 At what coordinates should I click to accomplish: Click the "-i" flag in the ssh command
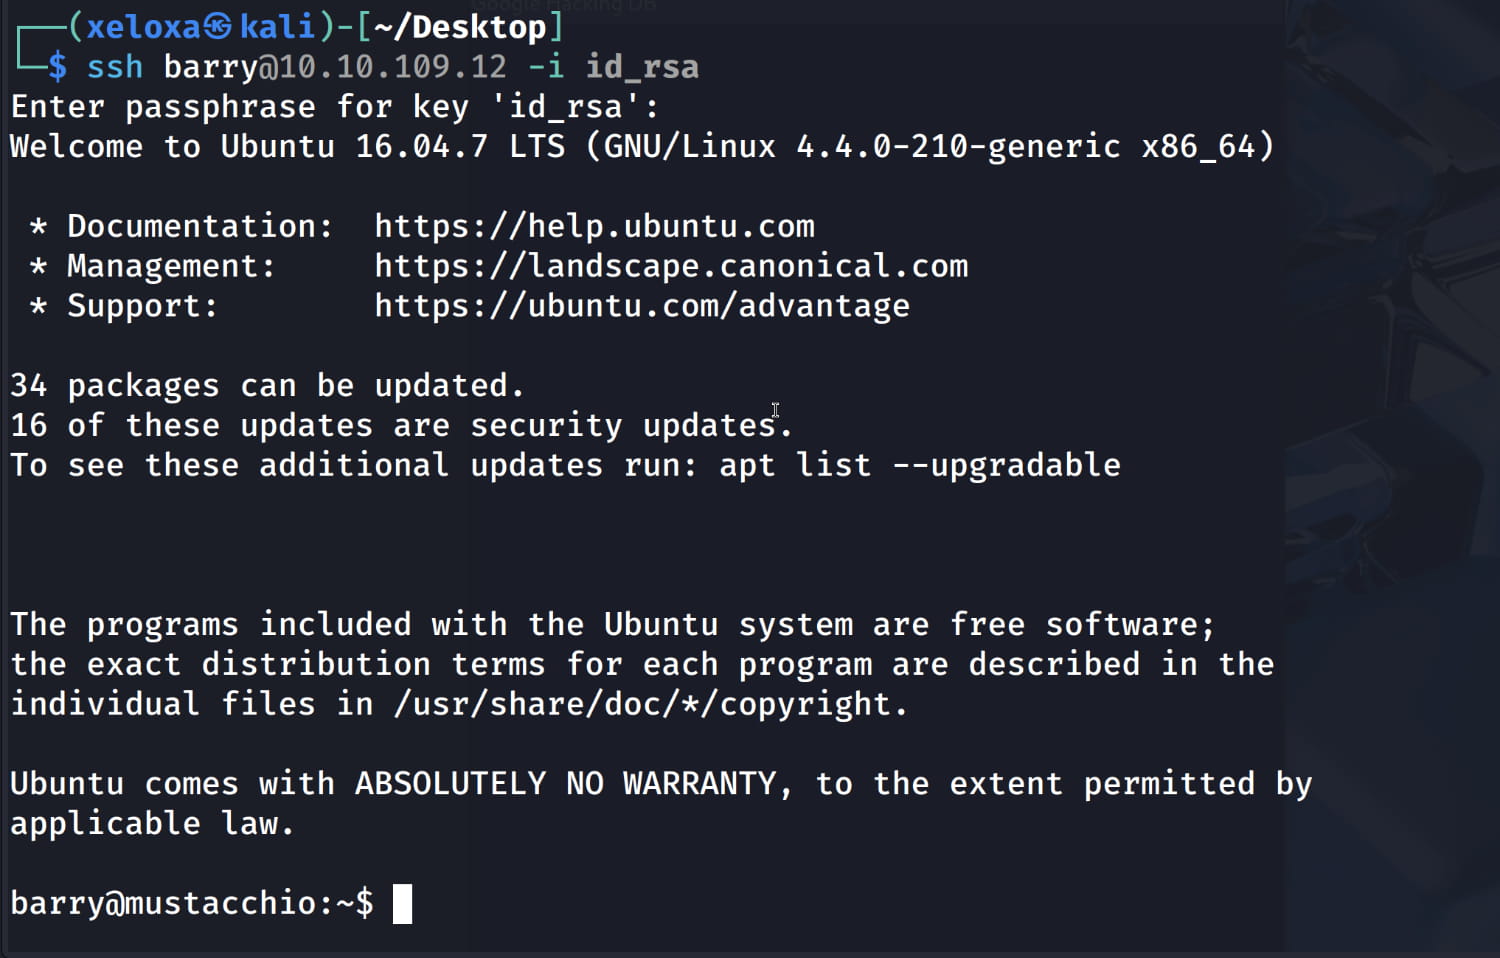pos(546,67)
